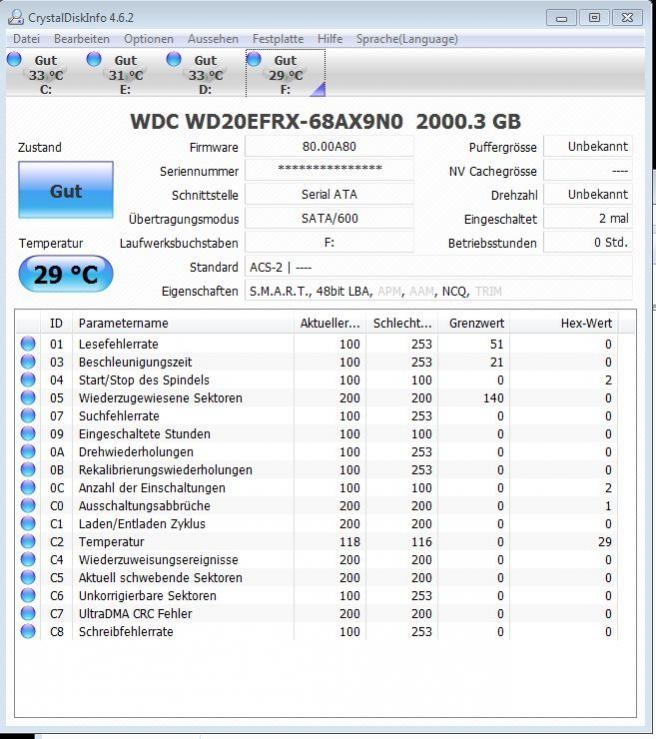Screen dimensions: 656x739
Task: Click the Eingeschaltet field 2 mal
Action: pos(588,218)
